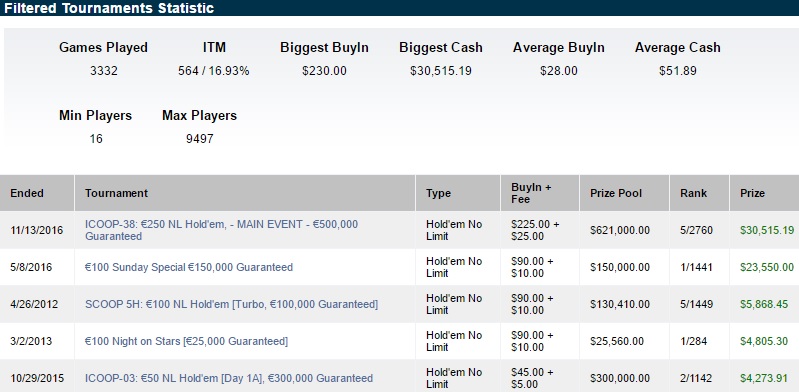This screenshot has height=392, width=799.
Task: Click the $30,515.19 prize amount
Action: (x=767, y=230)
